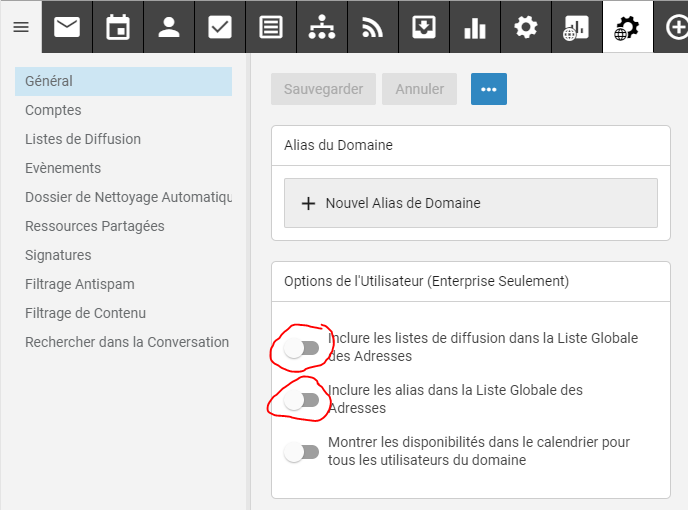
Task: Toggle showing calendar availability for domain users
Action: point(301,452)
